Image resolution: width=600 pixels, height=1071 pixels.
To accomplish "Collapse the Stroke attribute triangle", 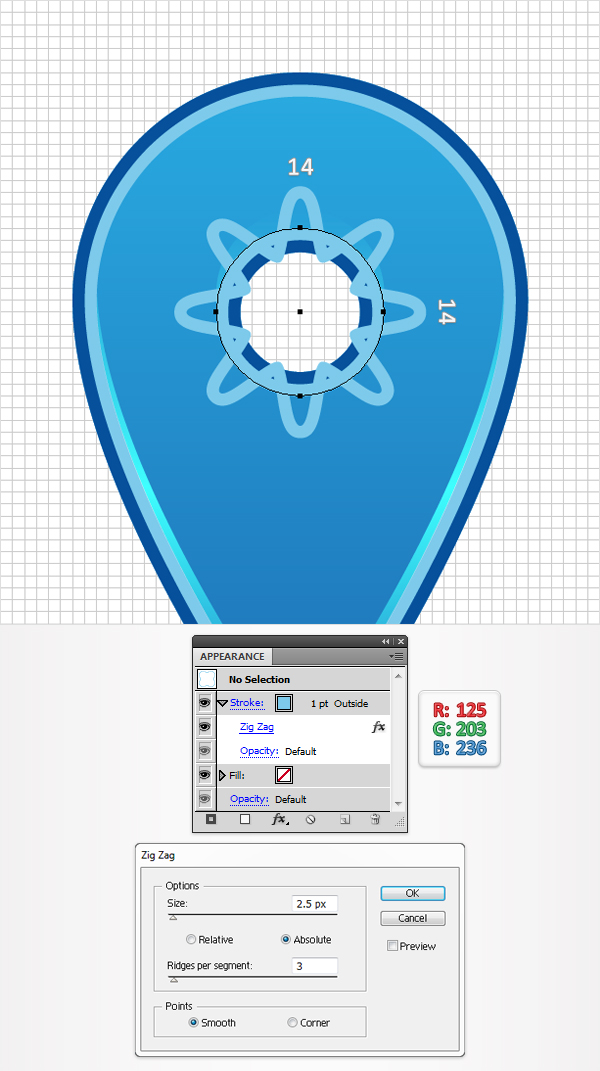I will [x=222, y=704].
